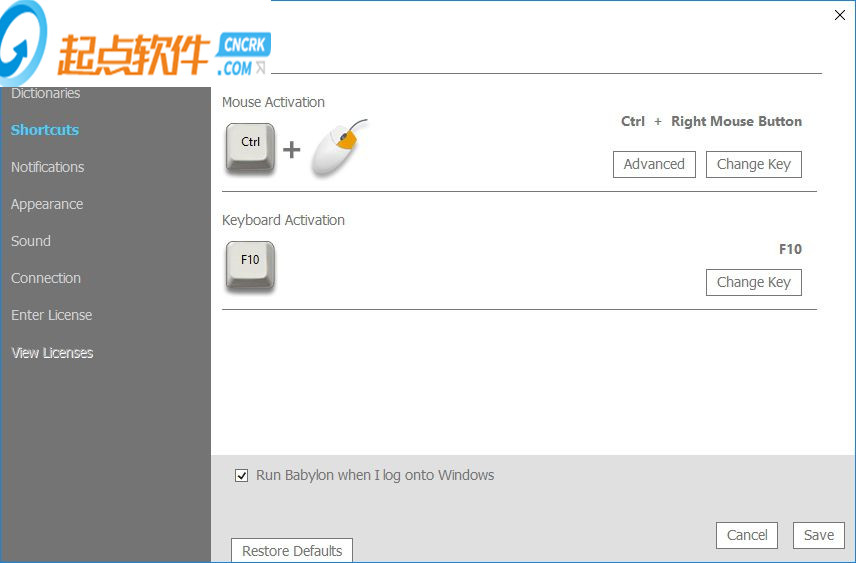Image resolution: width=856 pixels, height=563 pixels.
Task: Click the F10 key icon
Action: pyautogui.click(x=250, y=266)
